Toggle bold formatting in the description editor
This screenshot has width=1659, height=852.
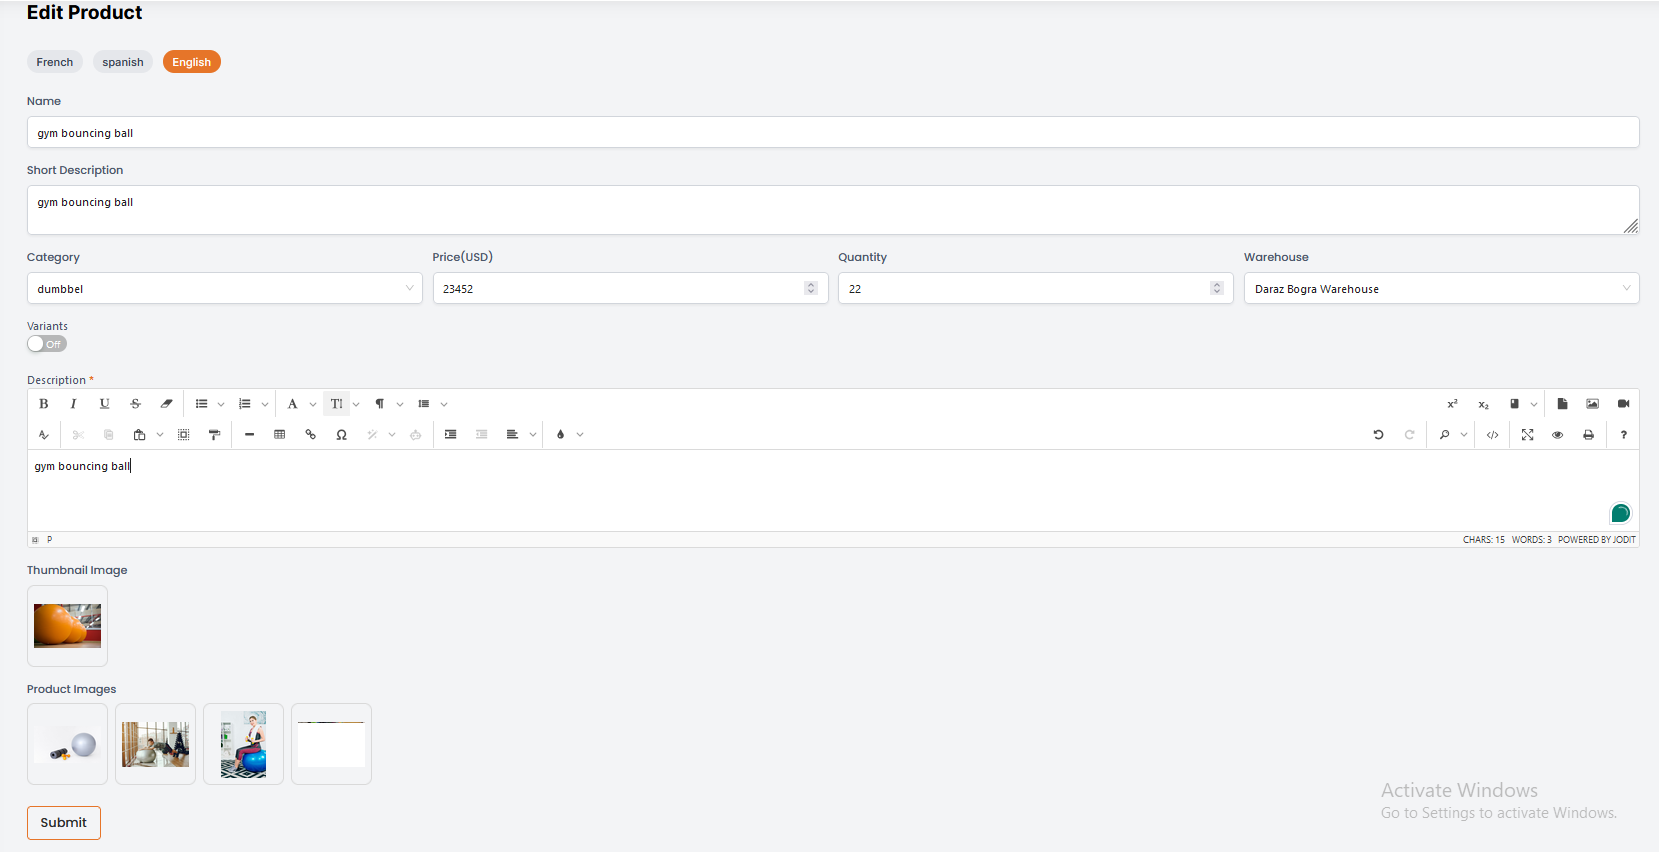point(43,404)
